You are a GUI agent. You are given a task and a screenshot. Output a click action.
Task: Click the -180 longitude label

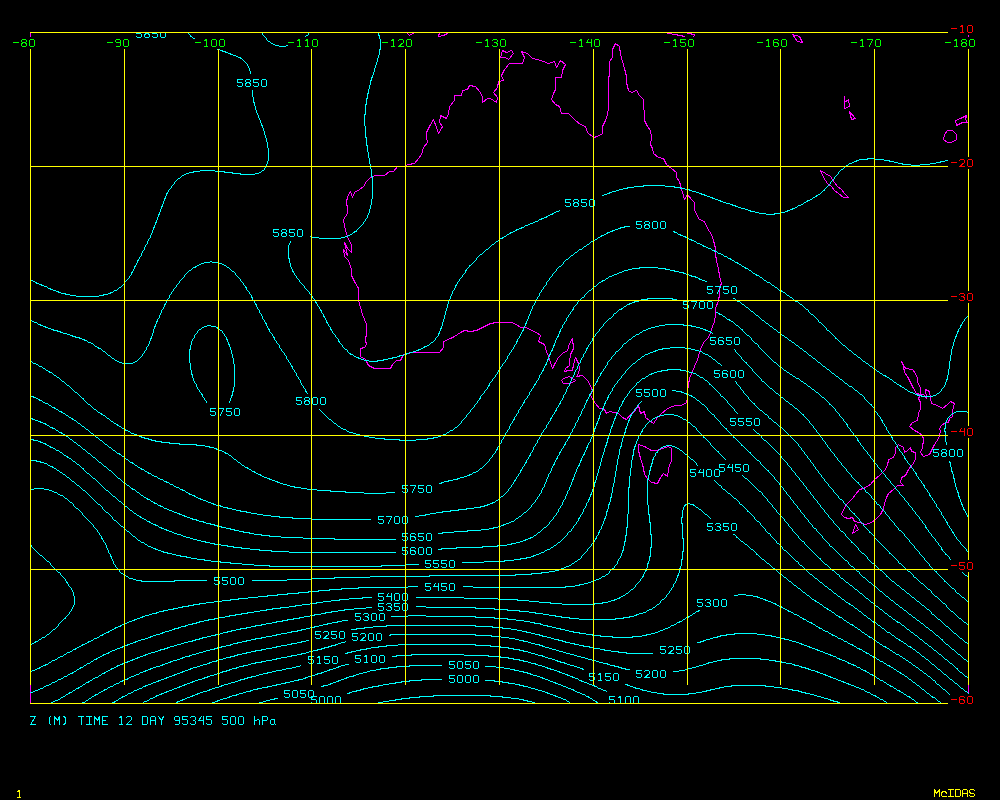[x=961, y=43]
